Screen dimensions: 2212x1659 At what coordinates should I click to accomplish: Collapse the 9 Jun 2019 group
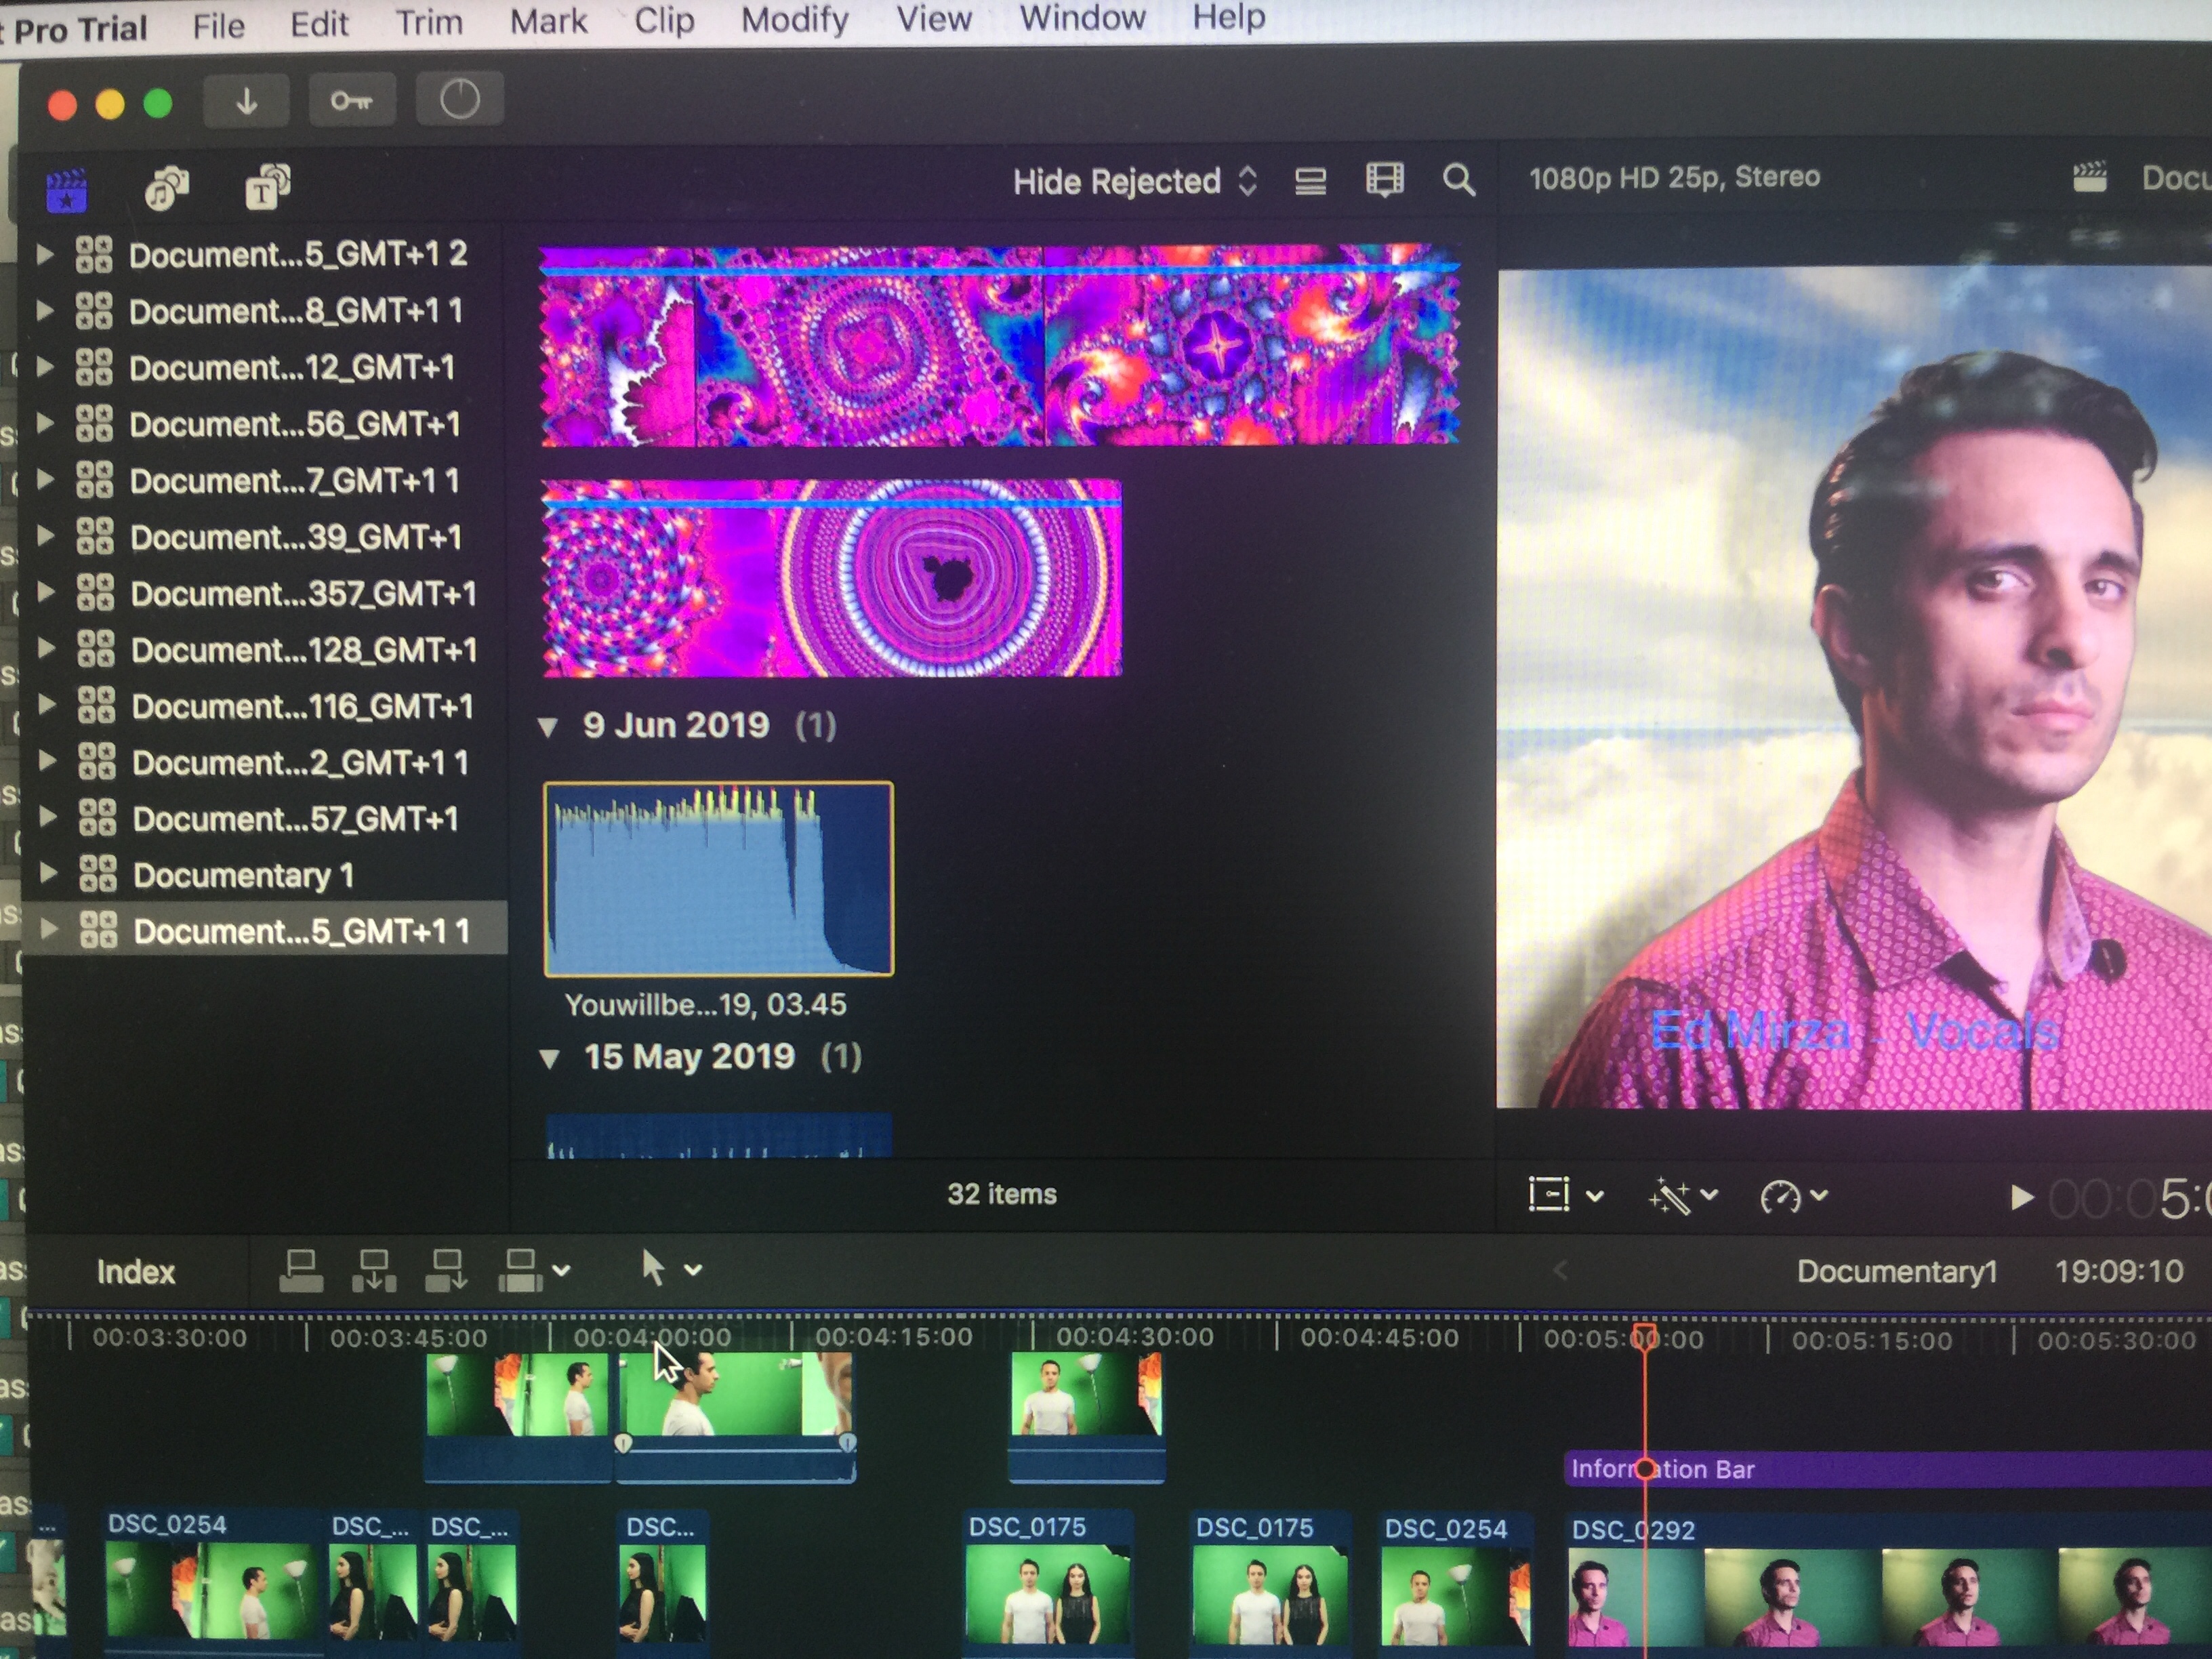tap(548, 727)
